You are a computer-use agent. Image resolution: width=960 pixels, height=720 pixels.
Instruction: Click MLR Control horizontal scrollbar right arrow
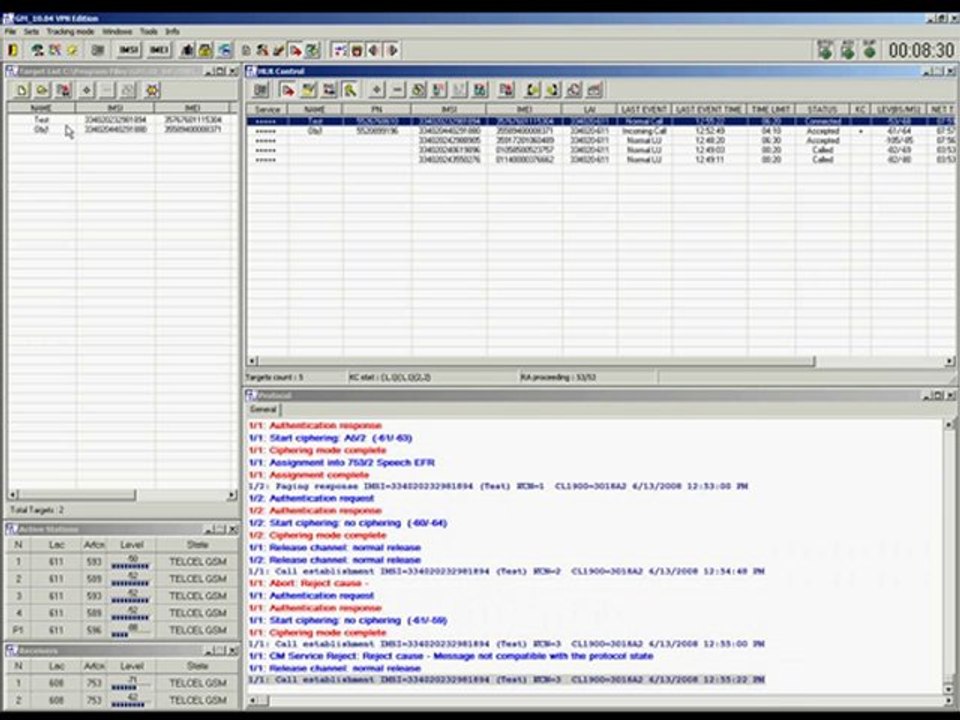click(x=950, y=361)
